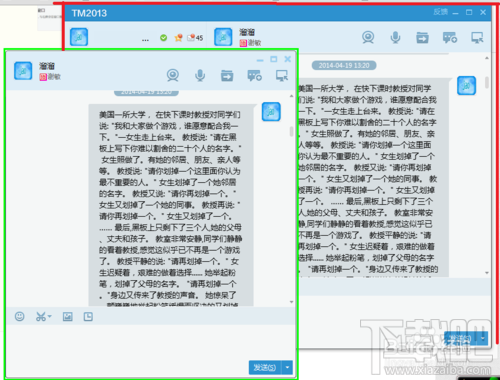Click the contact avatar in front chat header
This screenshot has height=380, width=500.
[x=23, y=71]
